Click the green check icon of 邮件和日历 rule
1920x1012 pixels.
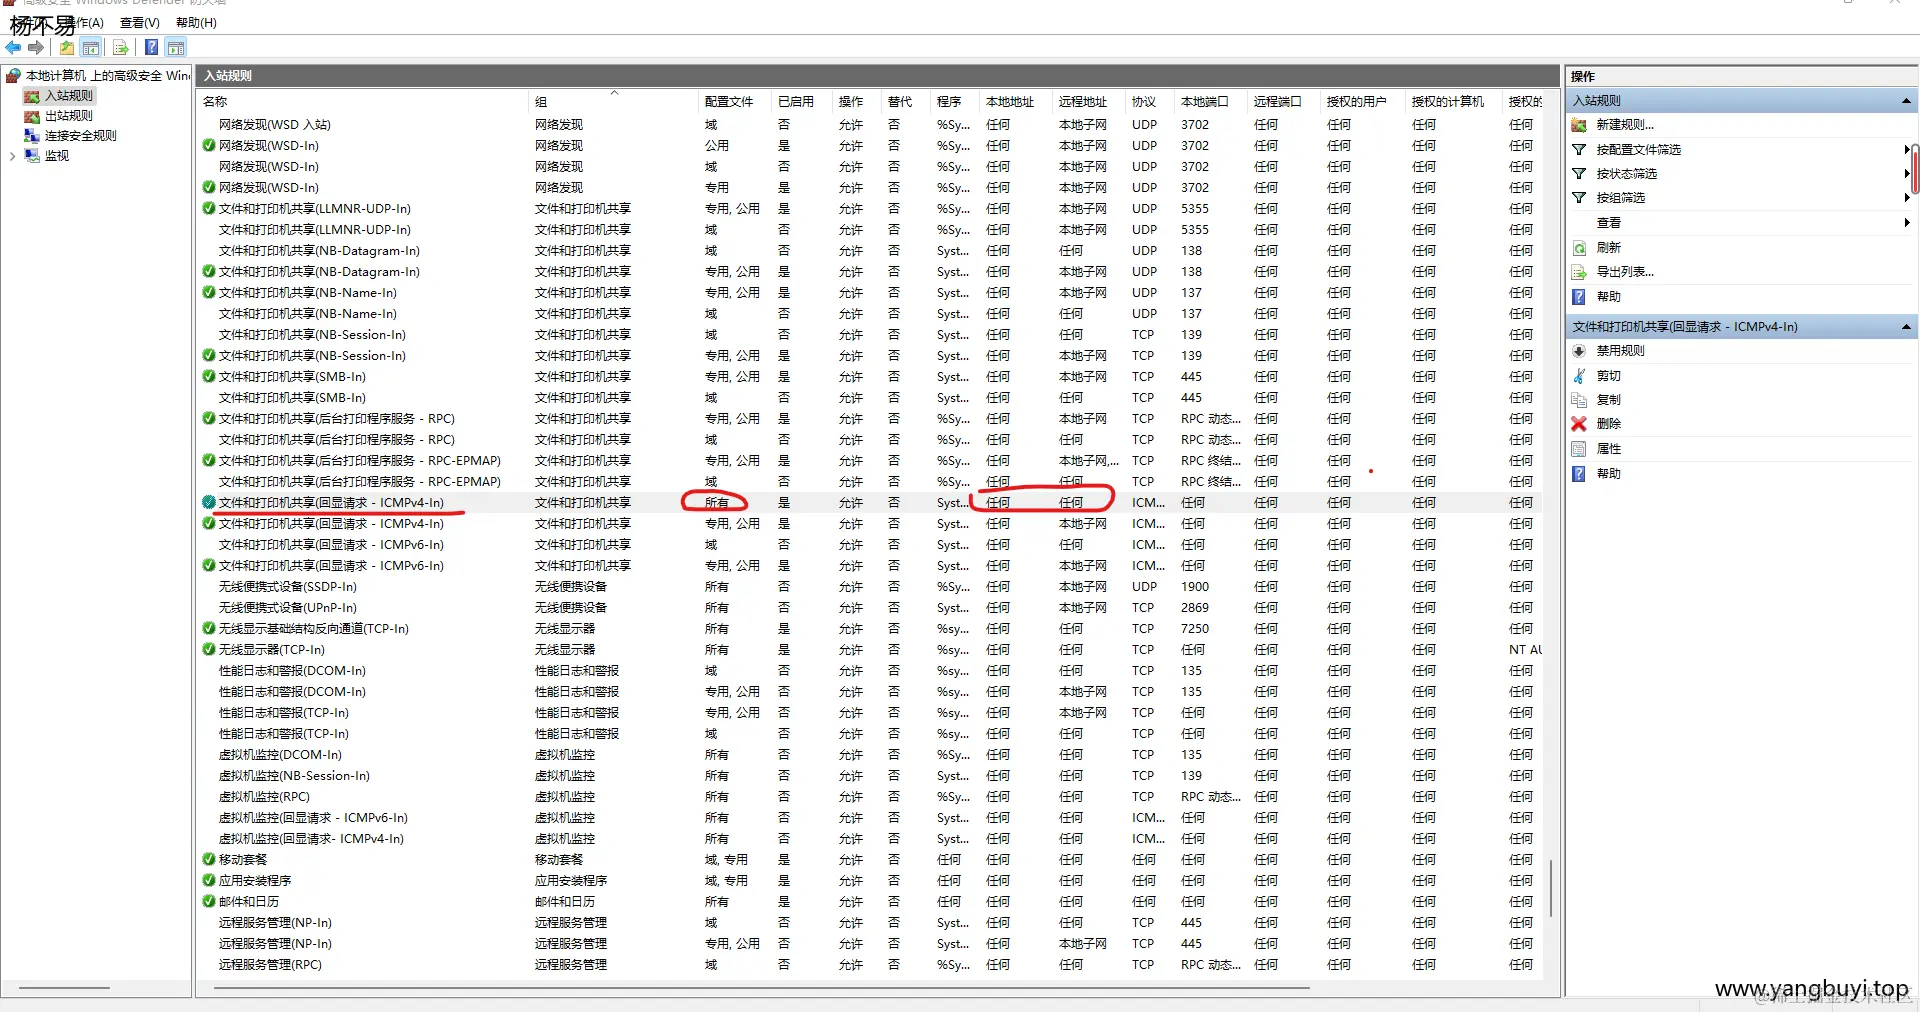click(x=209, y=901)
